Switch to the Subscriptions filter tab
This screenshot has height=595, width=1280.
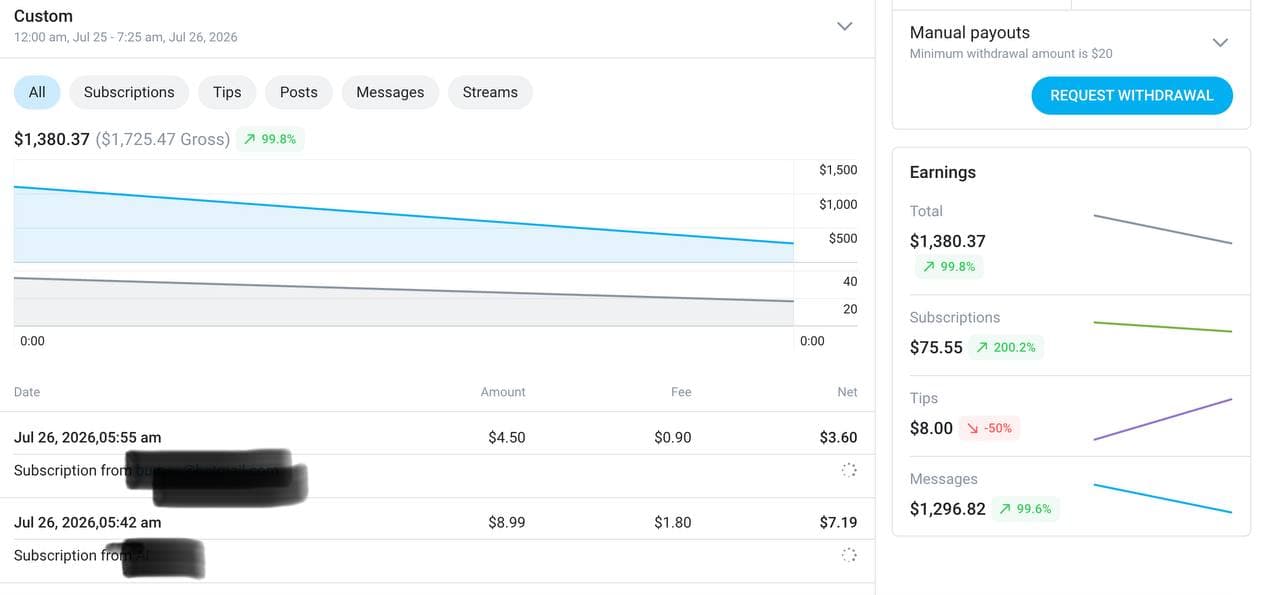coord(129,92)
